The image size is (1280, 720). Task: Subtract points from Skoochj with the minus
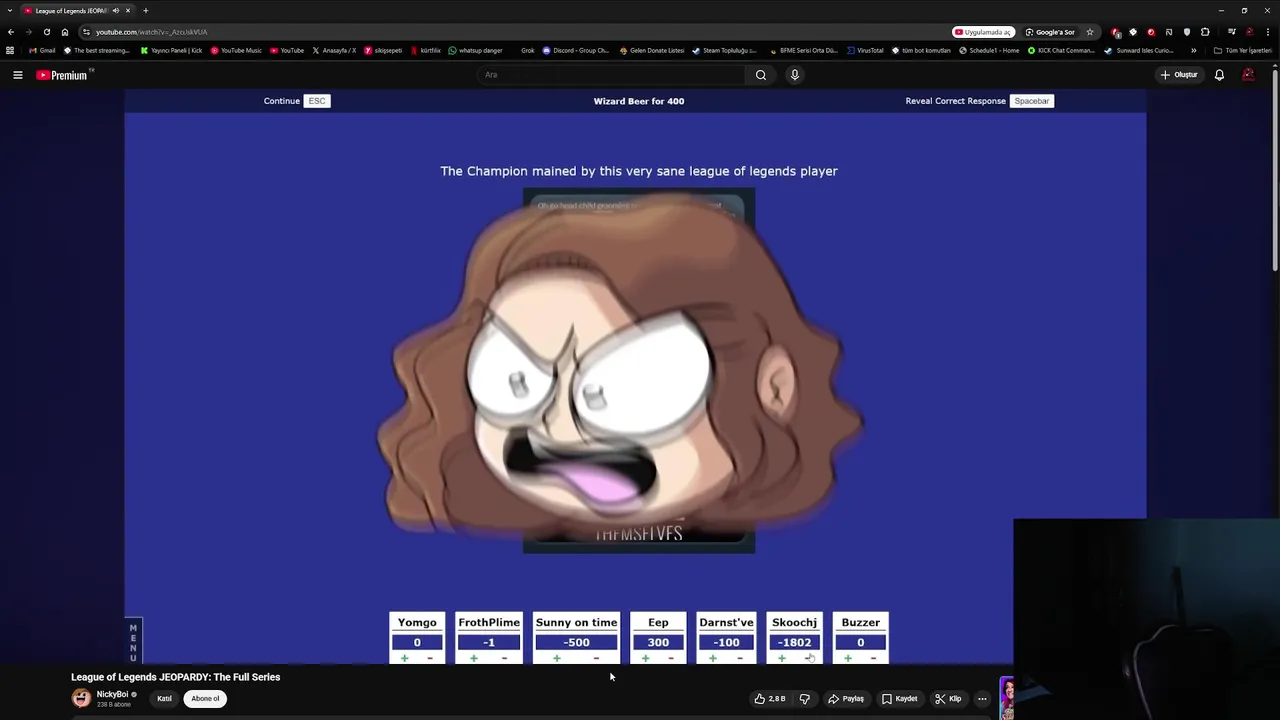pos(808,658)
